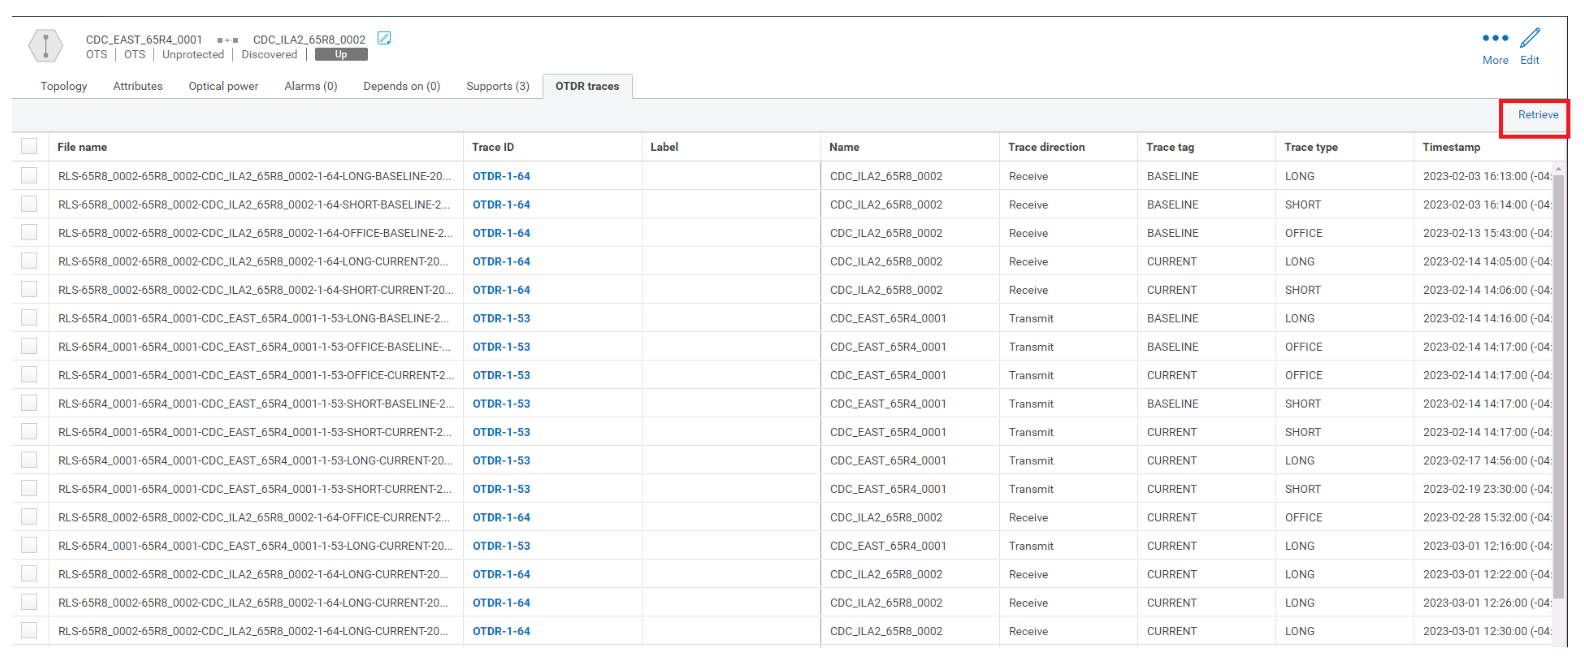Click the Trace type column header
This screenshot has width=1584, height=659.
click(1311, 147)
